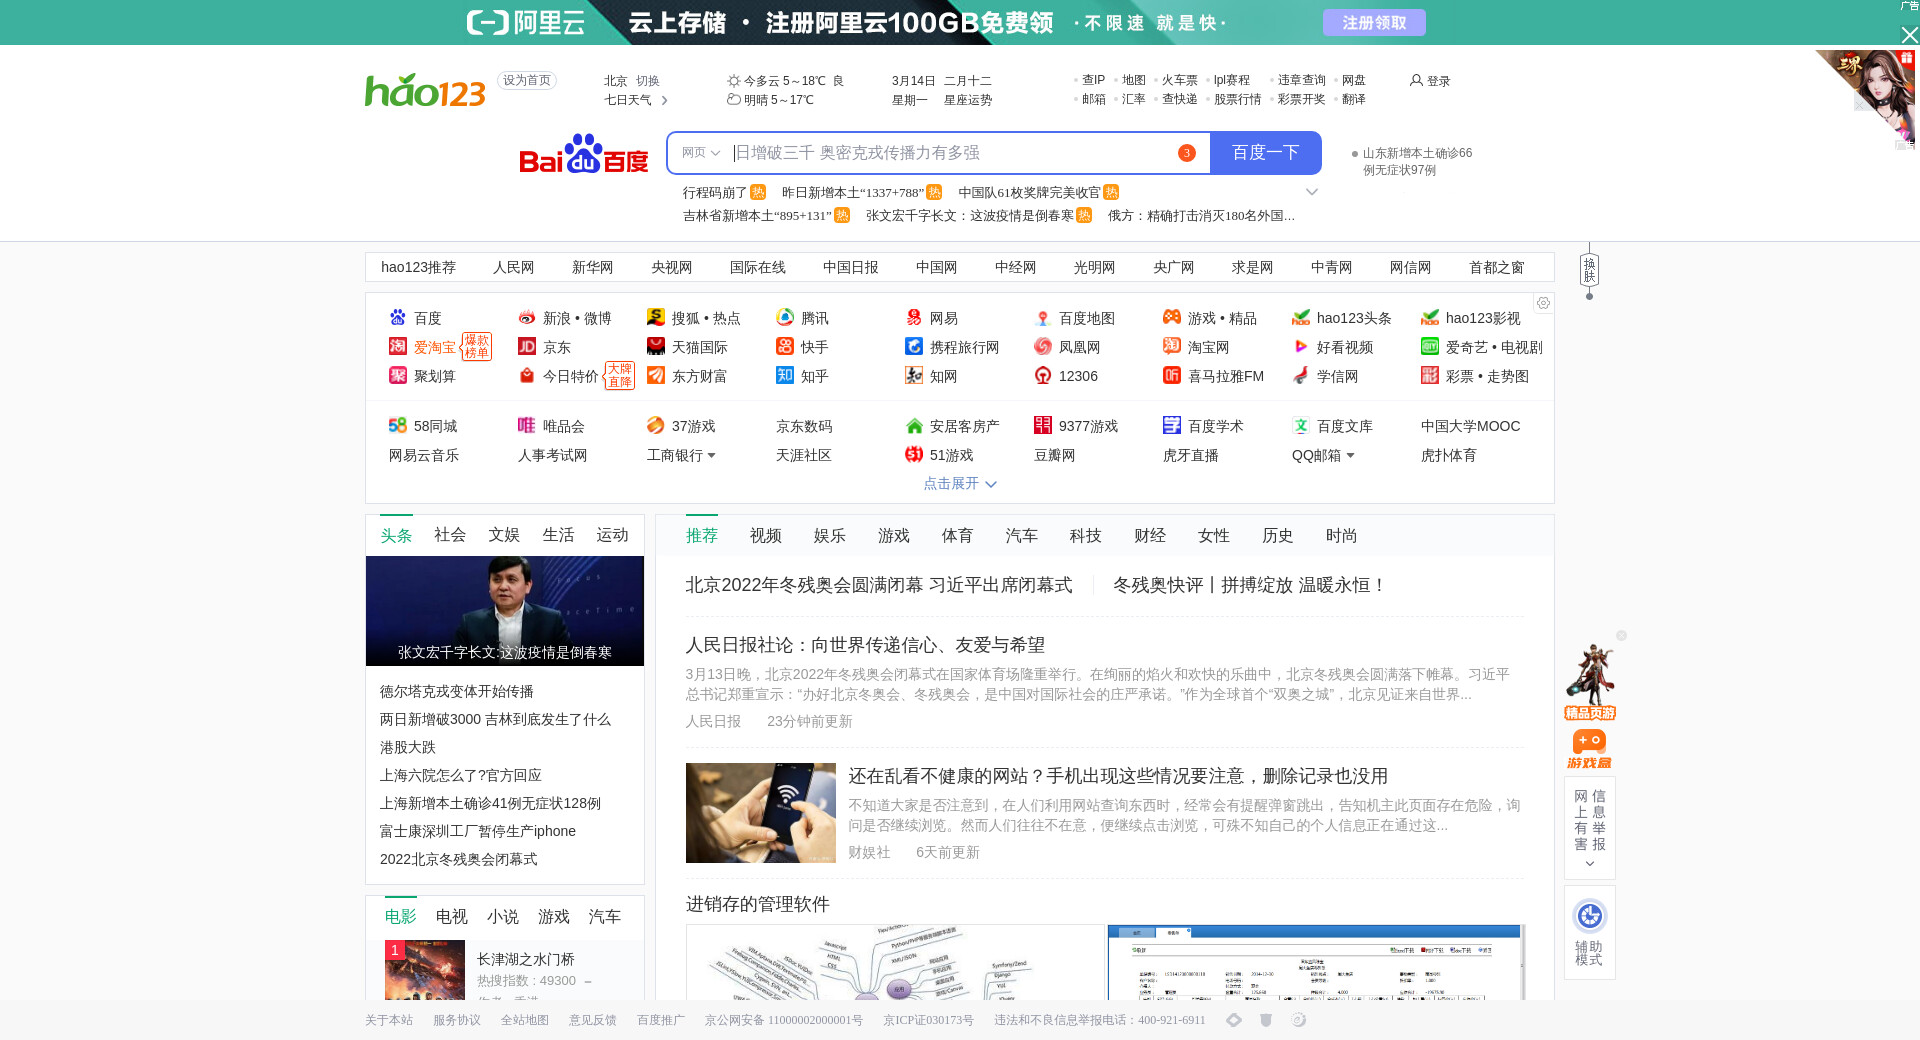Click the 登录 login link

coord(1431,81)
